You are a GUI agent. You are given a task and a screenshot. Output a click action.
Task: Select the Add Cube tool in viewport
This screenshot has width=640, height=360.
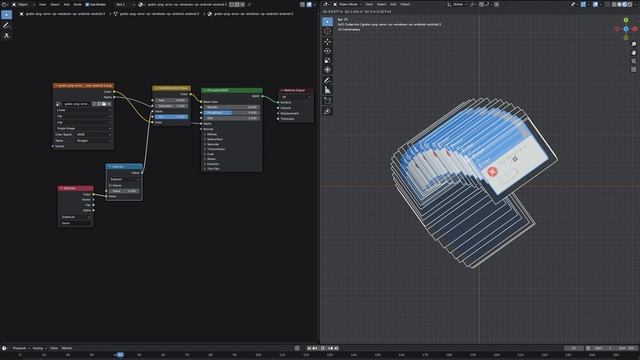click(x=327, y=100)
